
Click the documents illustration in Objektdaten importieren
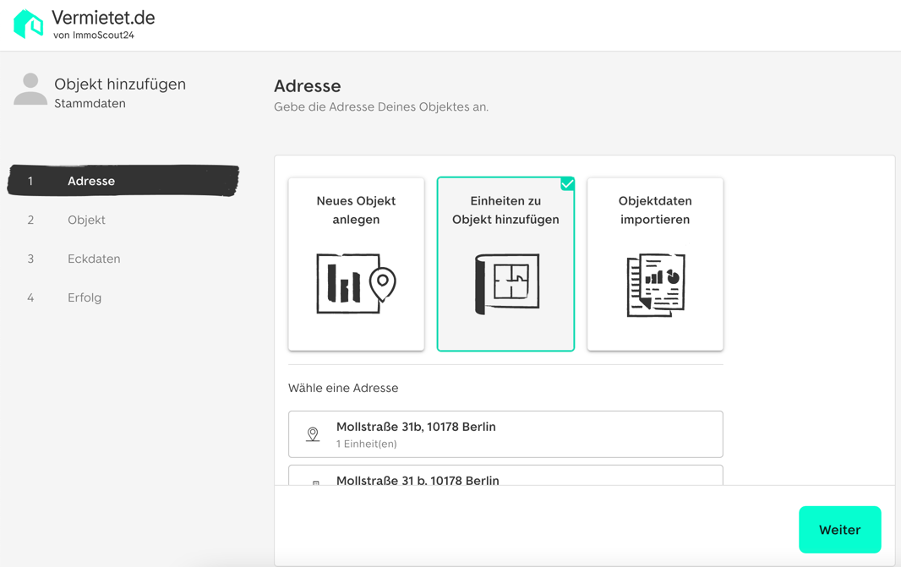click(x=656, y=285)
